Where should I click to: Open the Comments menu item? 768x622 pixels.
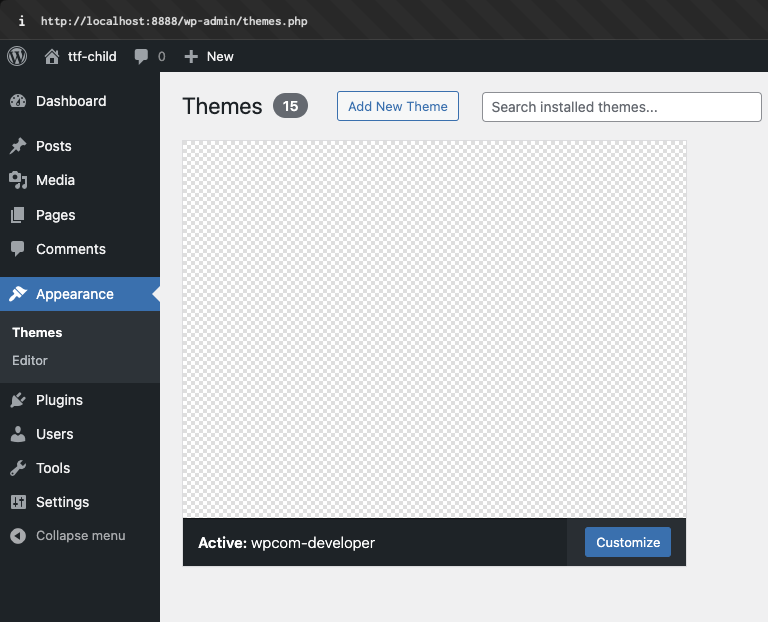[x=70, y=249]
